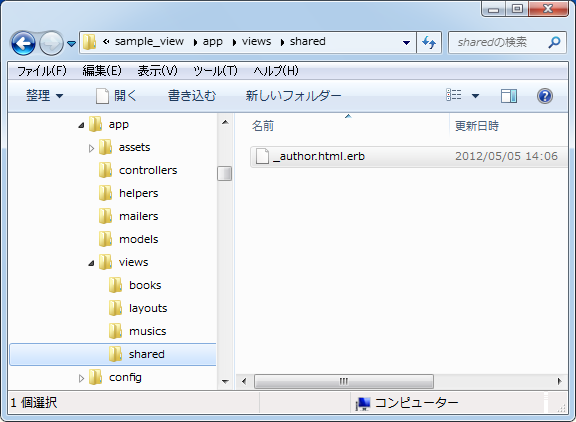Click the コンピューター icon in status bar

[363, 404]
